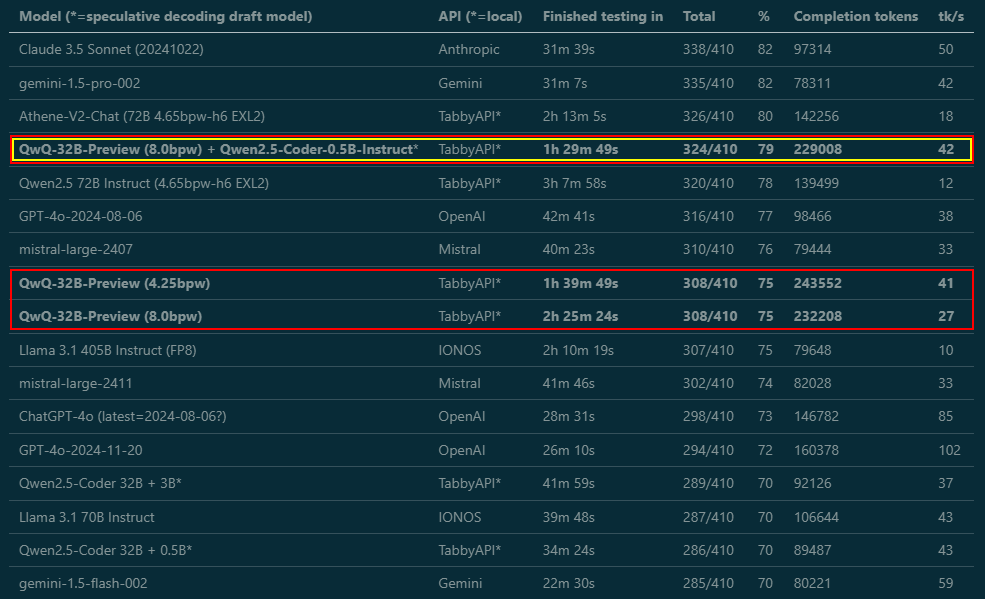Click the '1h 29m 49s' testing time cell
This screenshot has width=985, height=599.
coord(580,149)
